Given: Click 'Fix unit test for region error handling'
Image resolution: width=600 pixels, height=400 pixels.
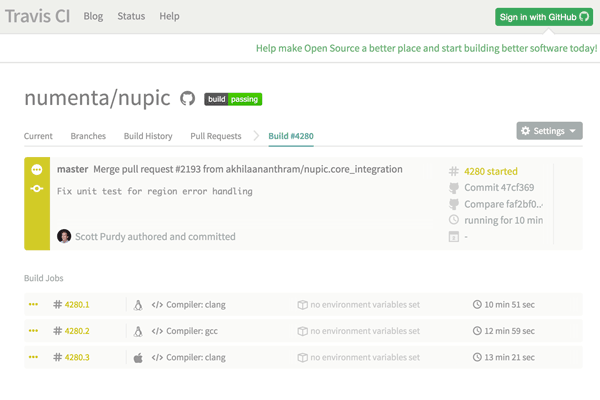Looking at the screenshot, I should (155, 191).
